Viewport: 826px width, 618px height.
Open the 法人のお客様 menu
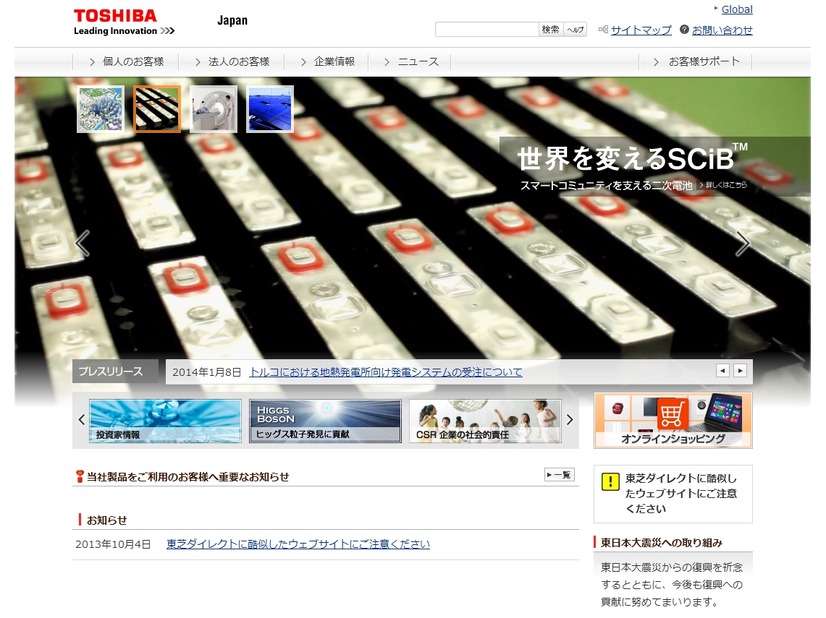[x=232, y=62]
